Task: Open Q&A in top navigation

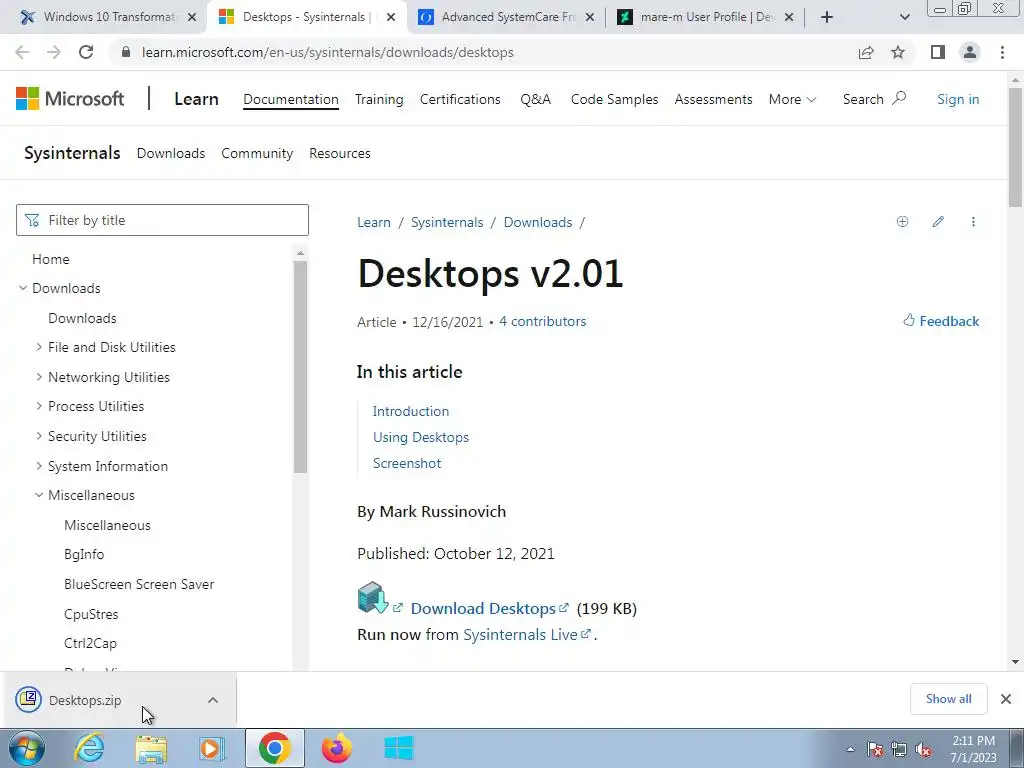Action: 536,99
